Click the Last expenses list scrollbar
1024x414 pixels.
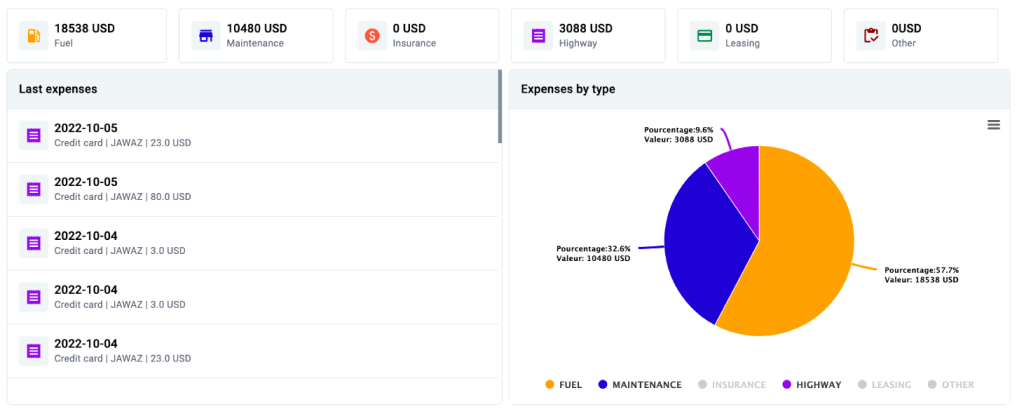tap(500, 106)
